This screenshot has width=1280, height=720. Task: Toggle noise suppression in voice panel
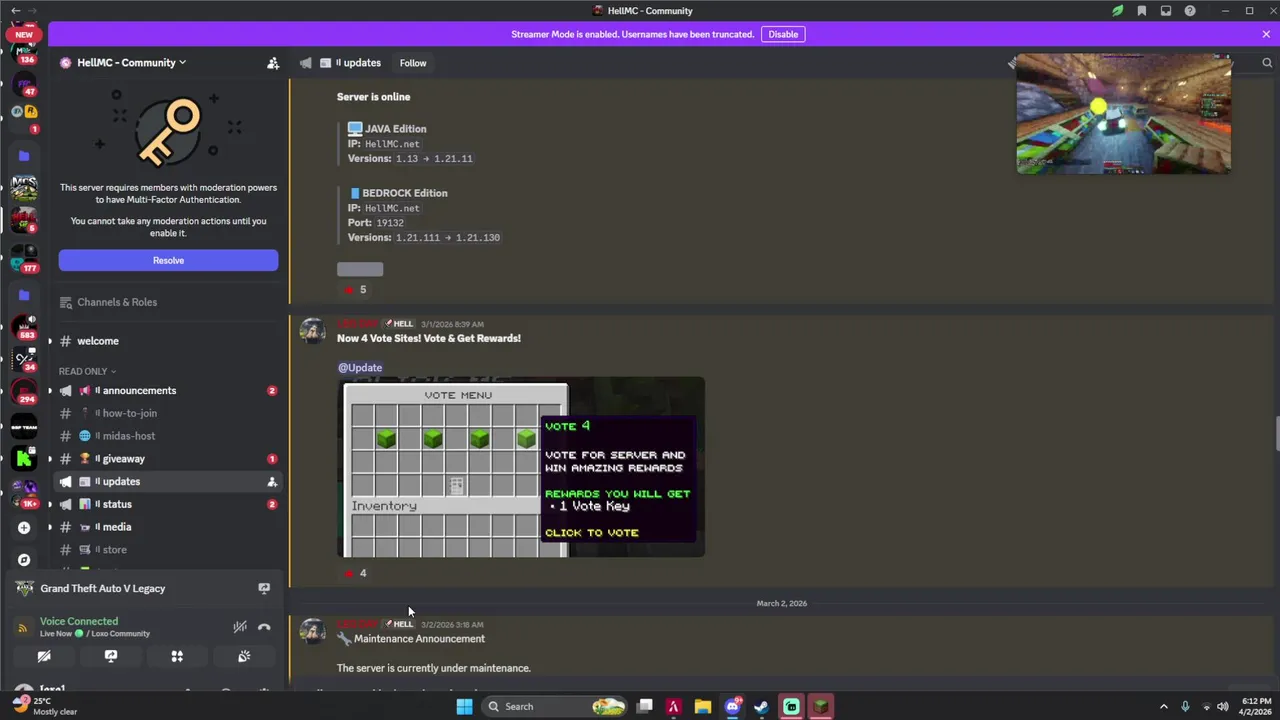(x=240, y=627)
